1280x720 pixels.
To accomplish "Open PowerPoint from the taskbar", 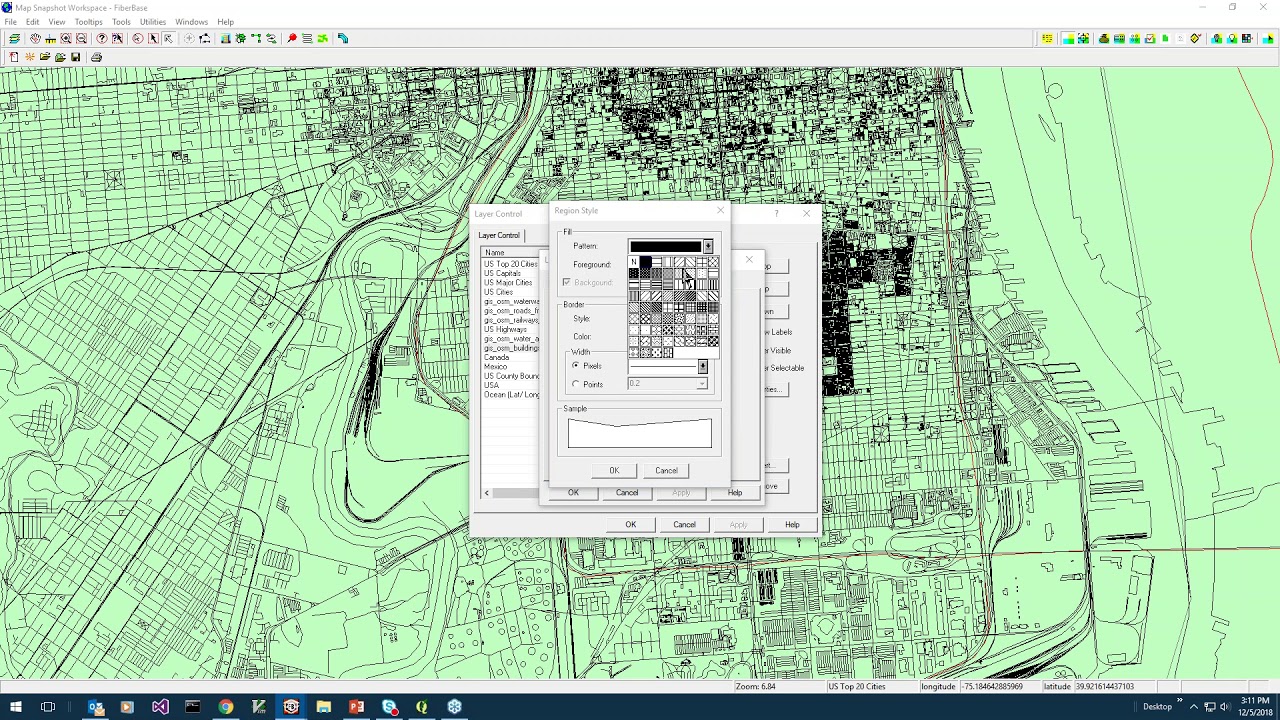I will (356, 707).
